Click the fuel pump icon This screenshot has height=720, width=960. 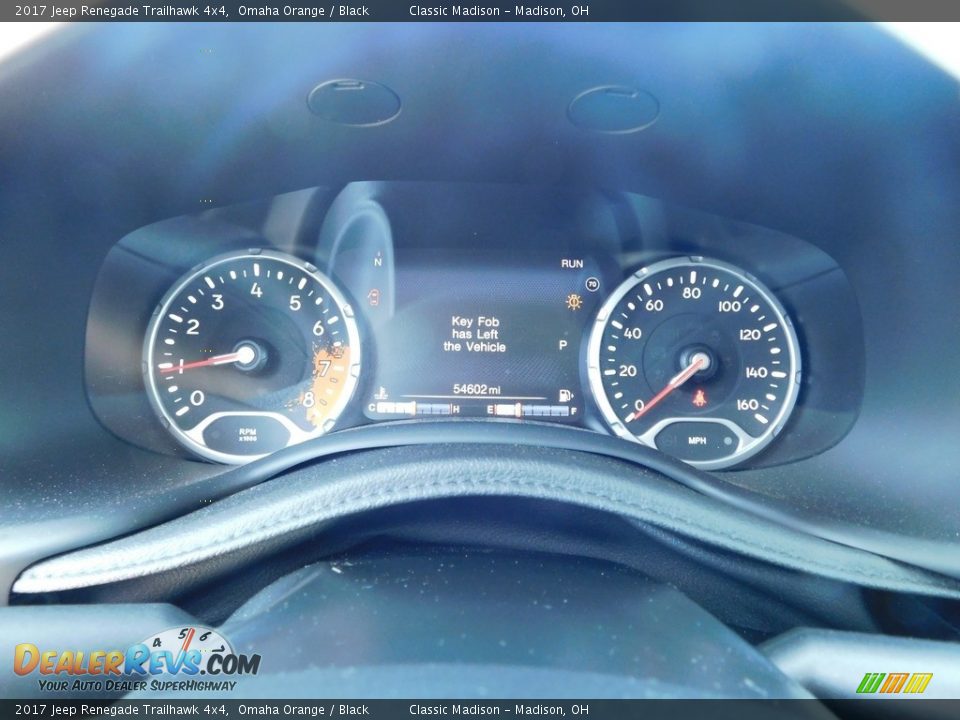pyautogui.click(x=566, y=395)
